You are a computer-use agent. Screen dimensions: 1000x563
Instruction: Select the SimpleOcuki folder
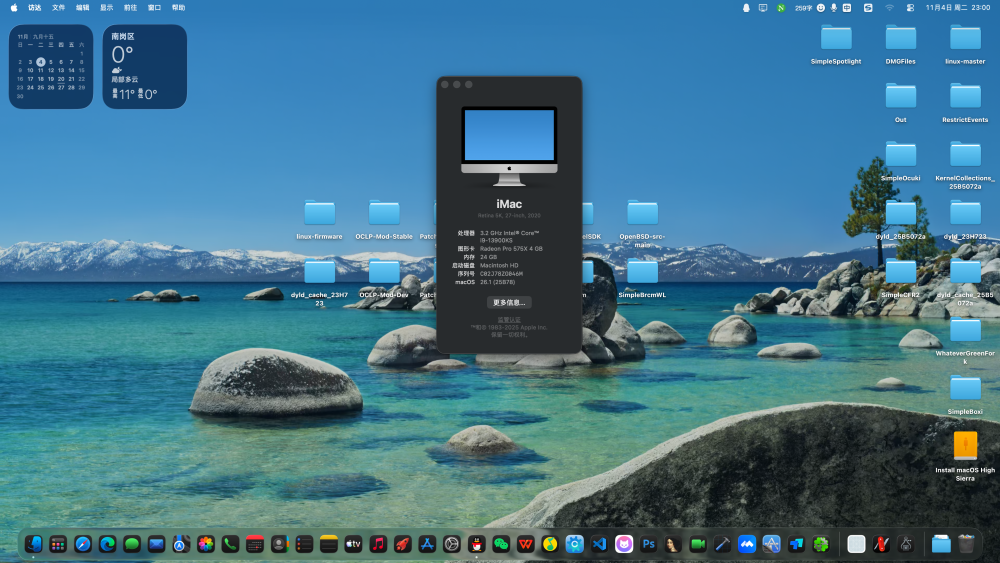[901, 161]
